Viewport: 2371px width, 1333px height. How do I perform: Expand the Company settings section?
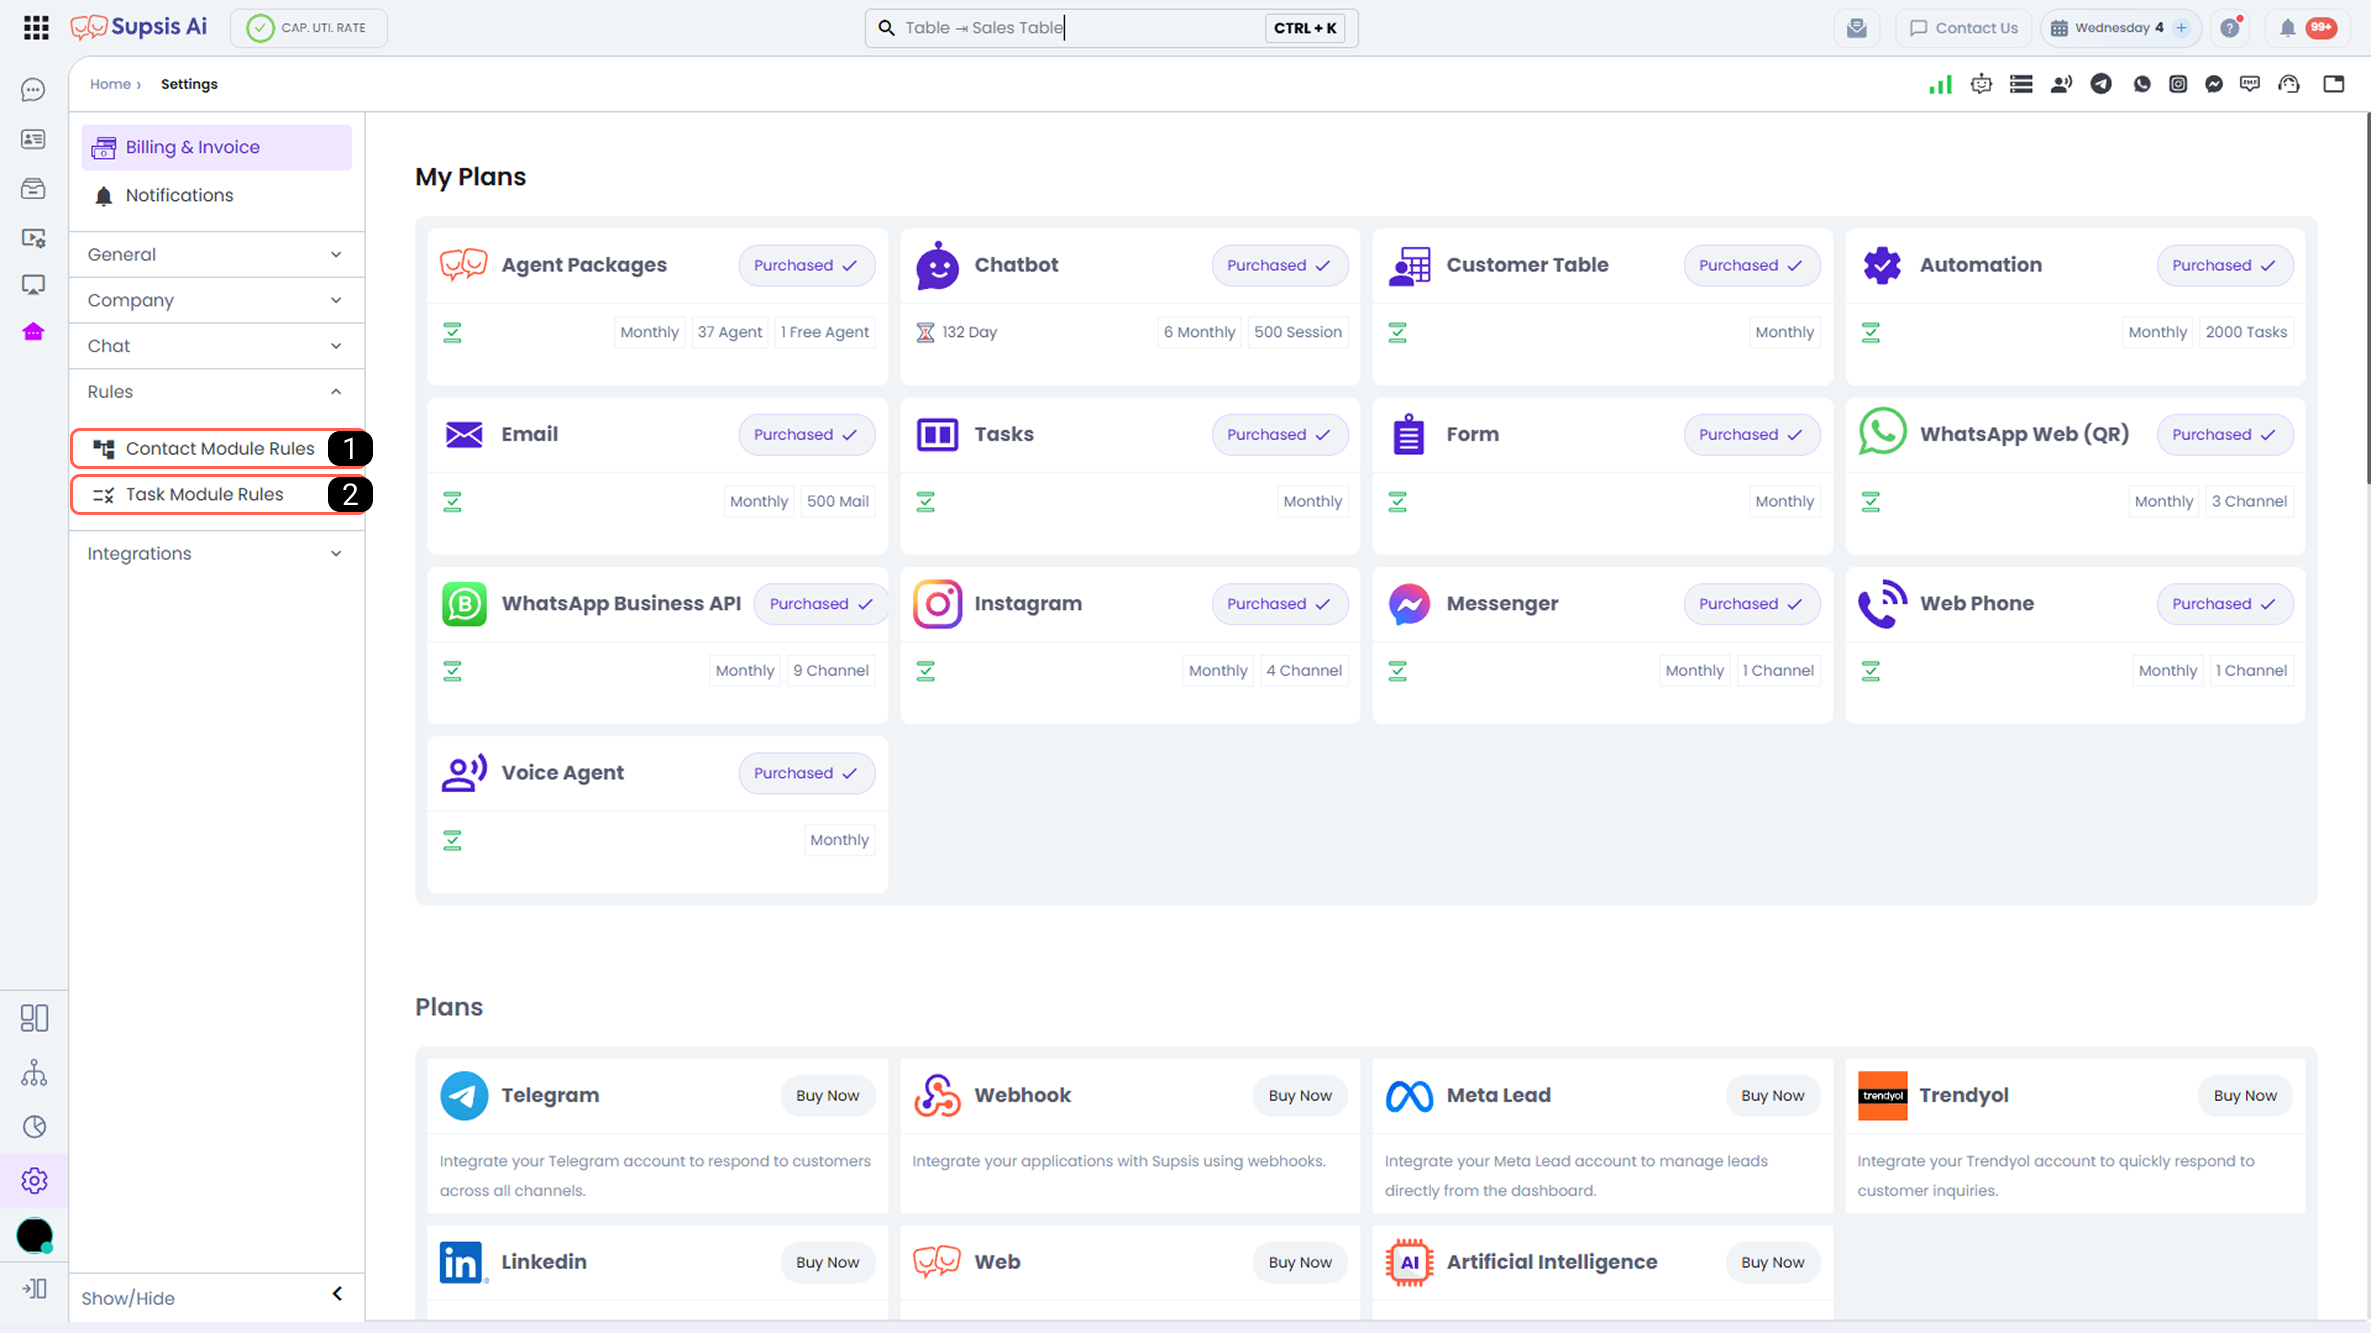pos(215,300)
